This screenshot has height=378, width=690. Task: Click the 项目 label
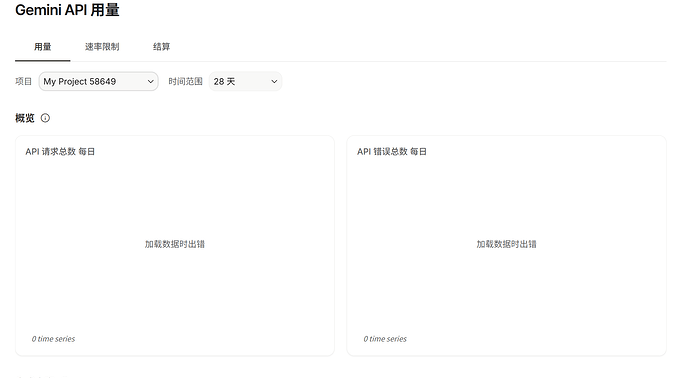pos(23,81)
